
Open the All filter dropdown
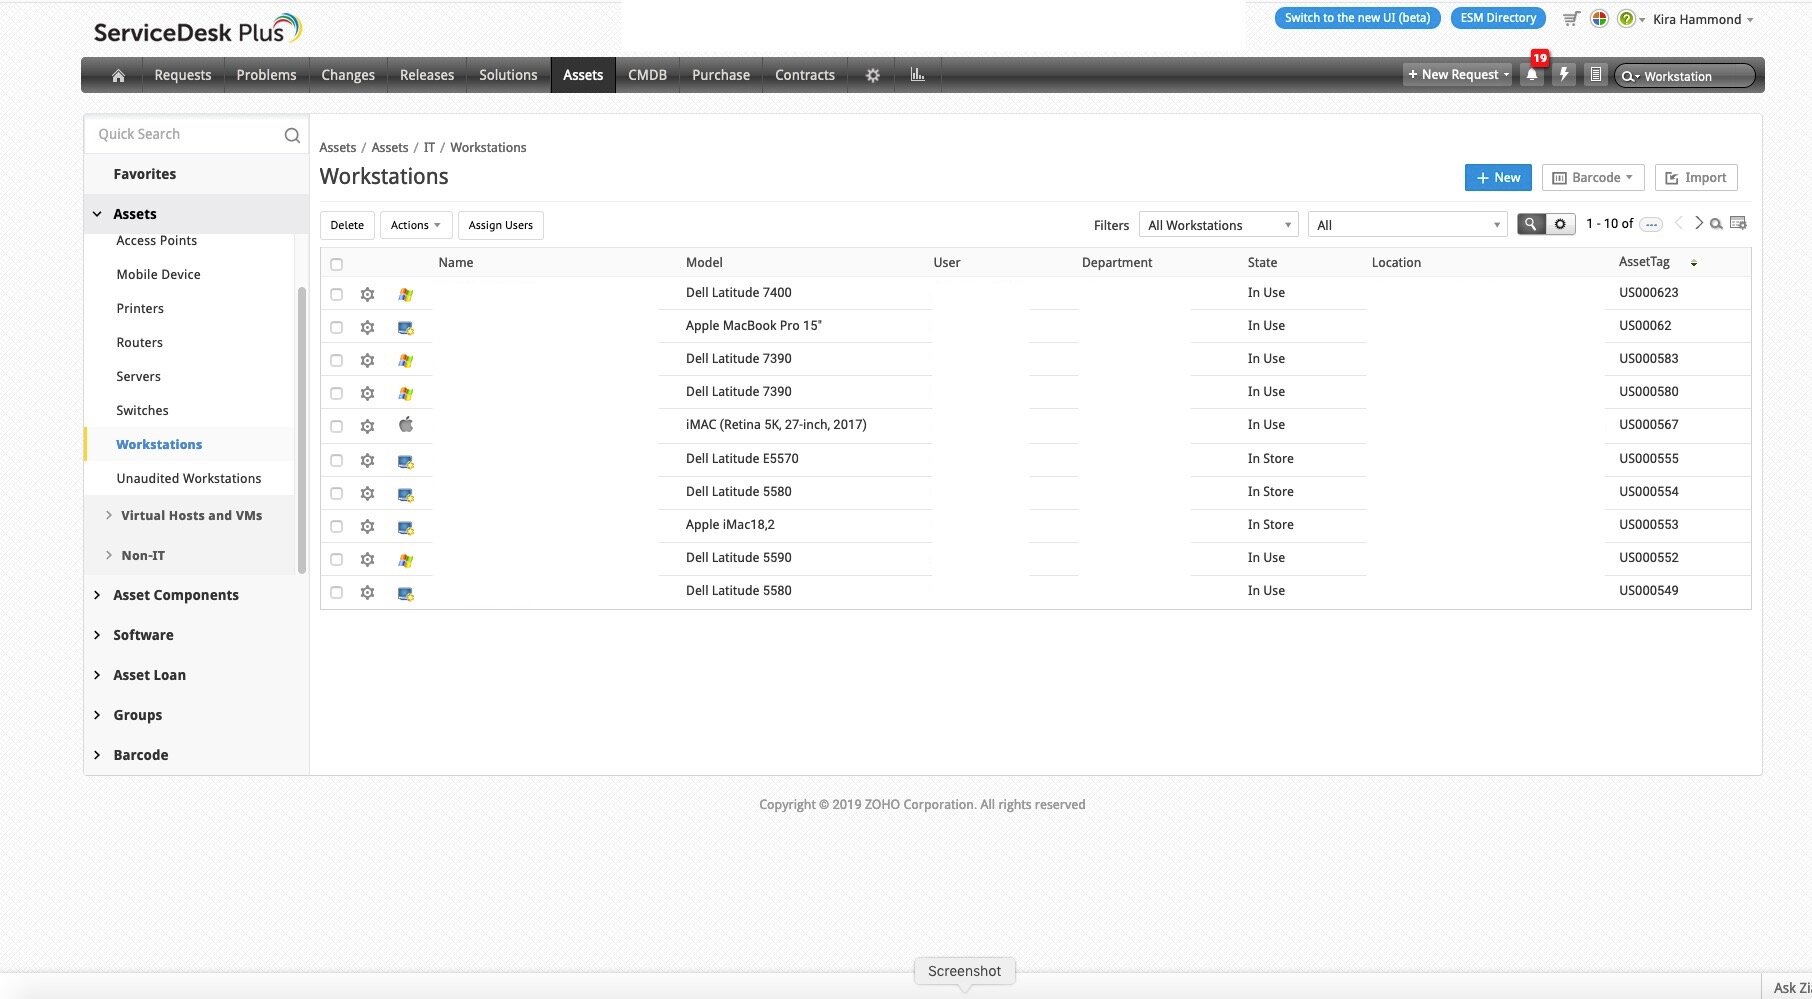click(1407, 225)
